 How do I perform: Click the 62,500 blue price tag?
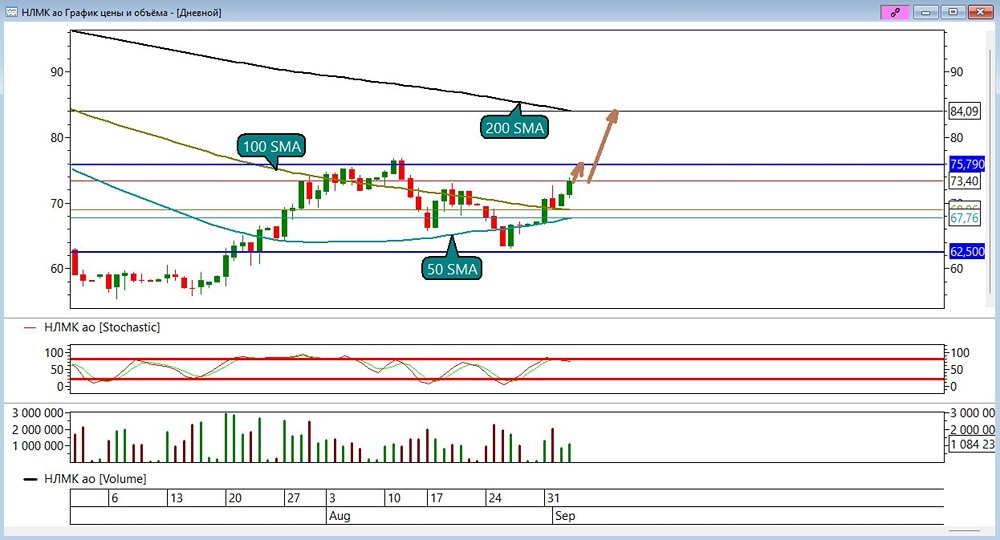[x=967, y=252]
